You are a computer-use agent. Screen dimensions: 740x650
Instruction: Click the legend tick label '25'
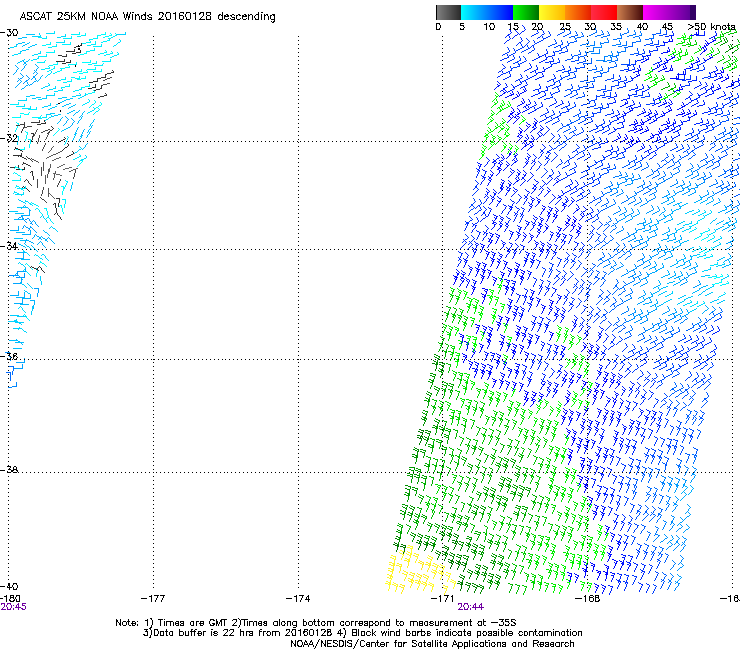(565, 27)
